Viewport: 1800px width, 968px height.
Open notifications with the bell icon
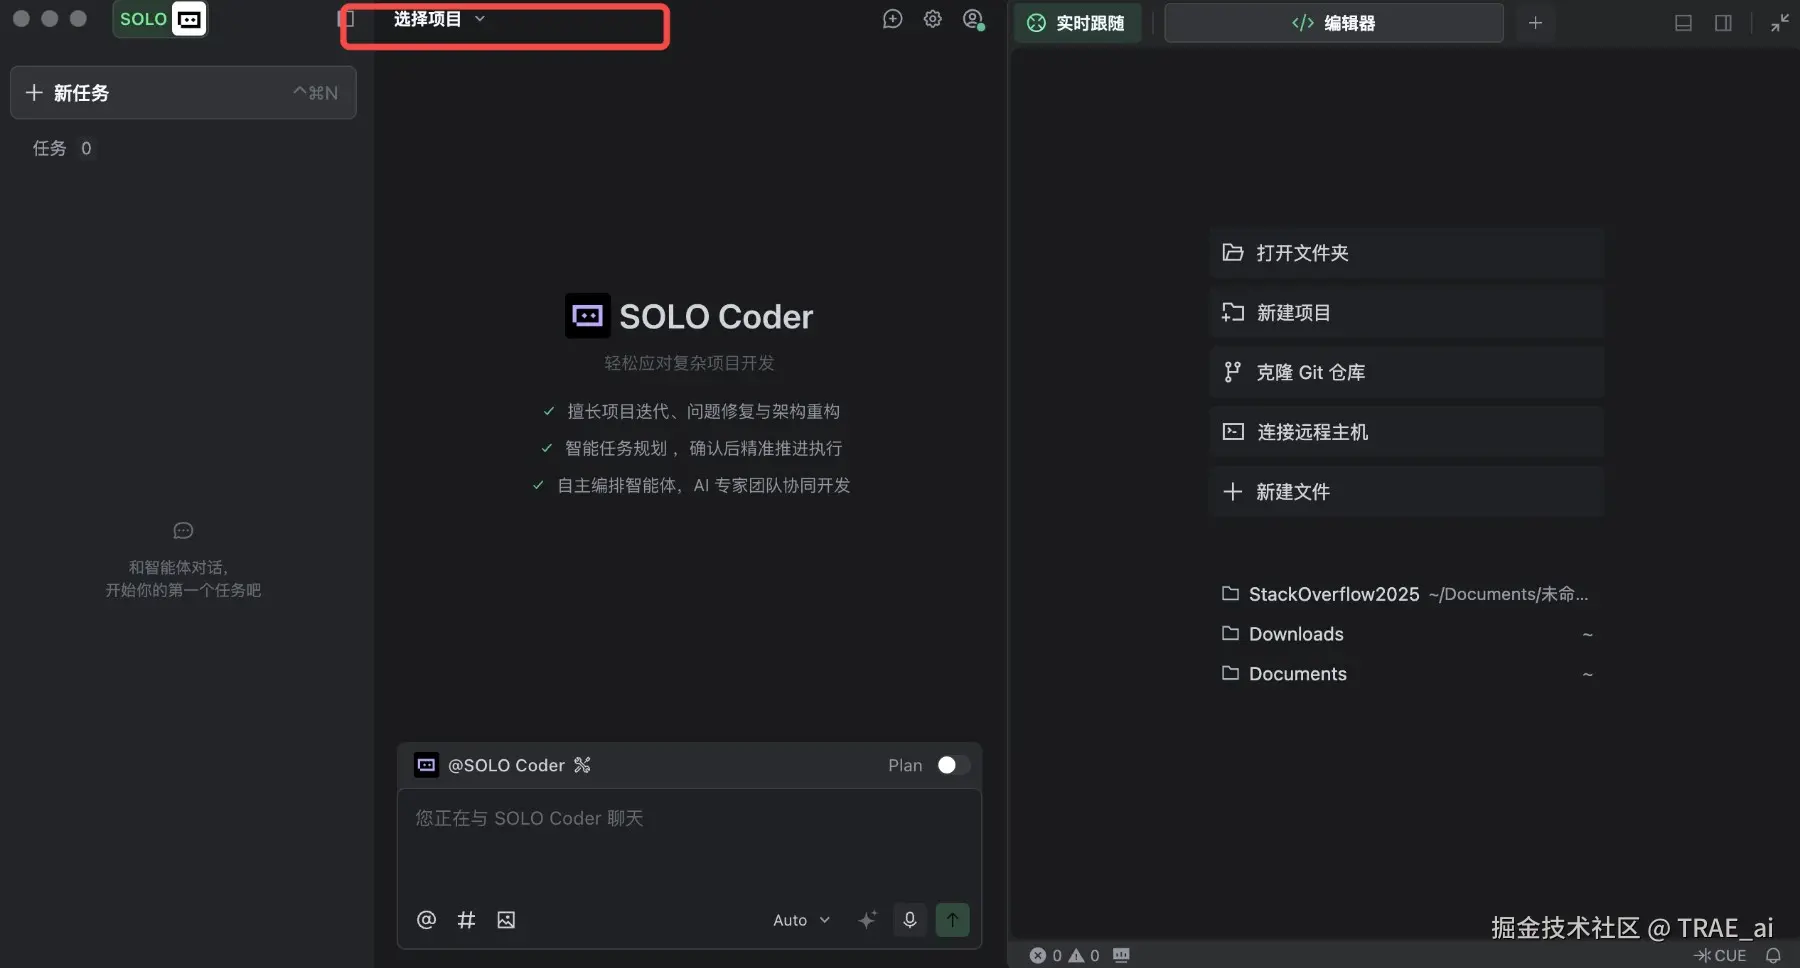click(1773, 955)
